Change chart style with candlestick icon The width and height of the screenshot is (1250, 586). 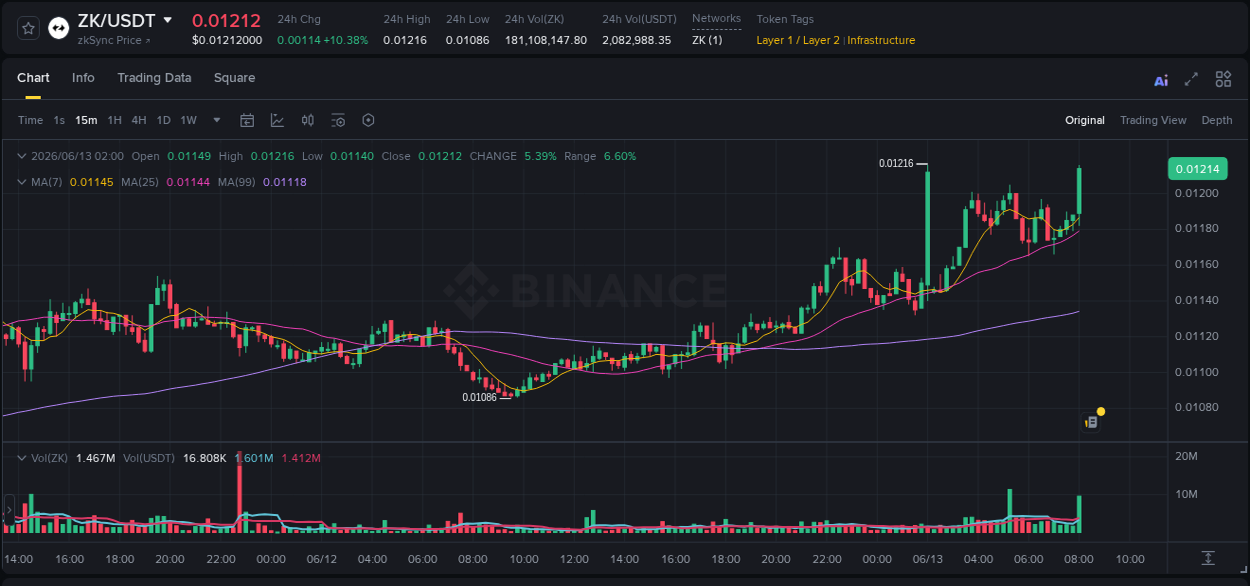[x=308, y=120]
